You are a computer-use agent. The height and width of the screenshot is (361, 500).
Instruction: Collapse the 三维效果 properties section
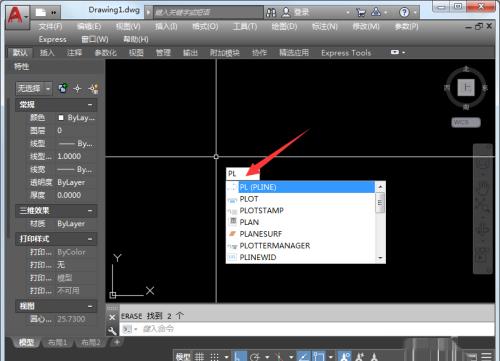click(x=90, y=211)
